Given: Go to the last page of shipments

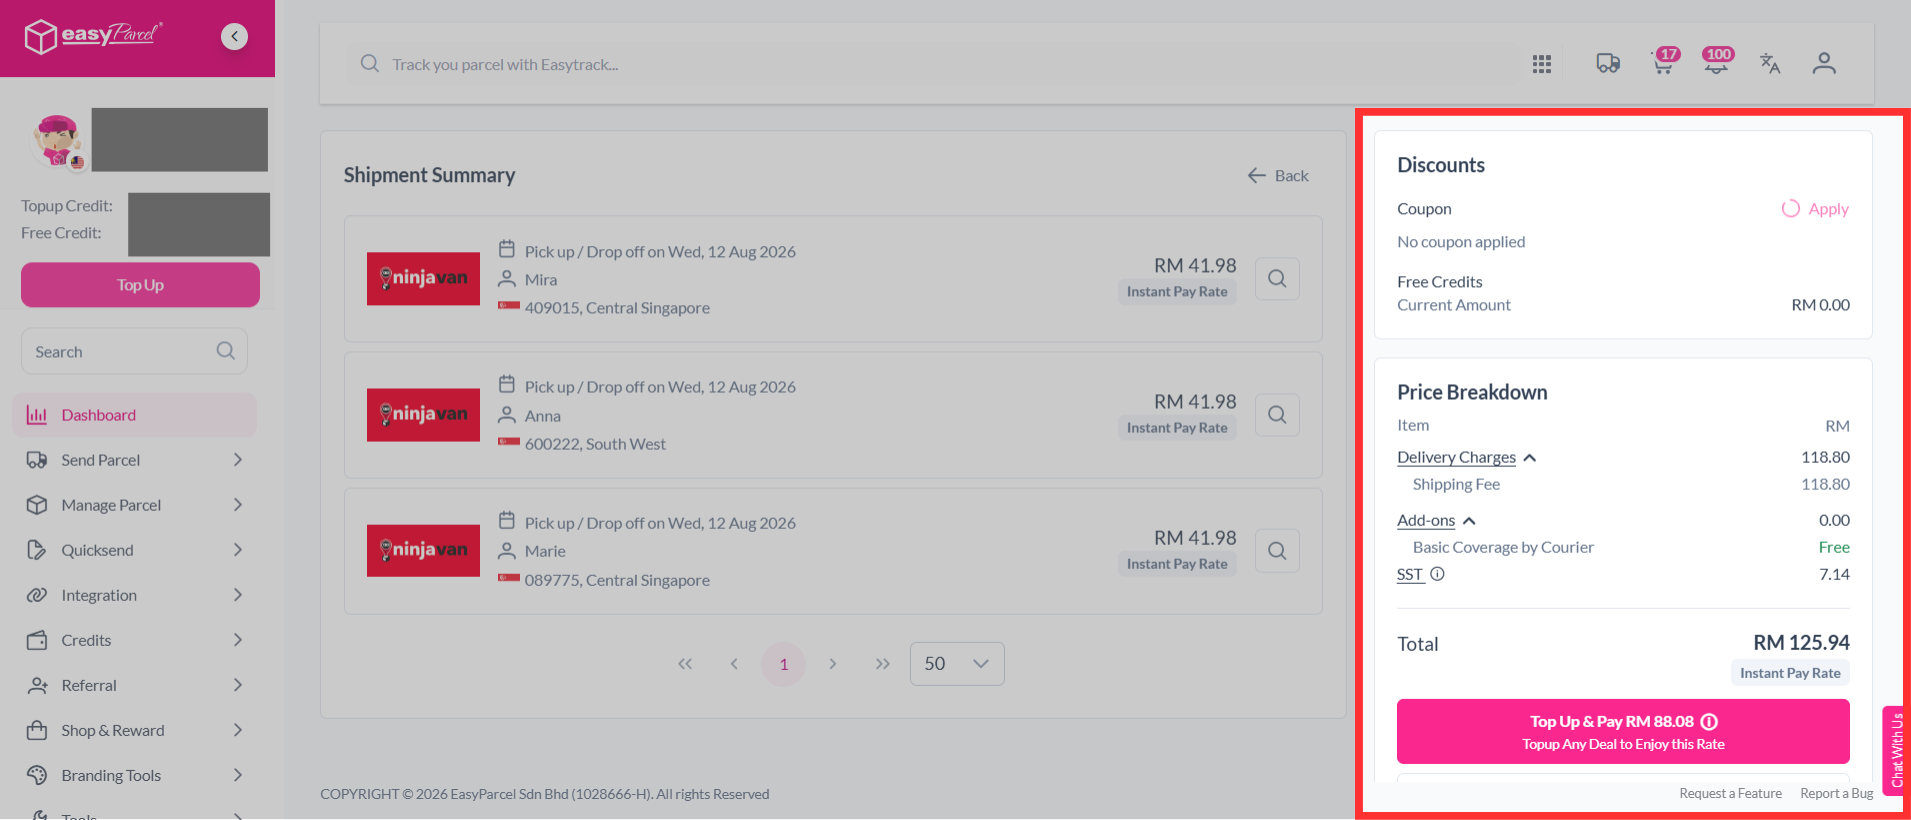Looking at the screenshot, I should click(882, 664).
